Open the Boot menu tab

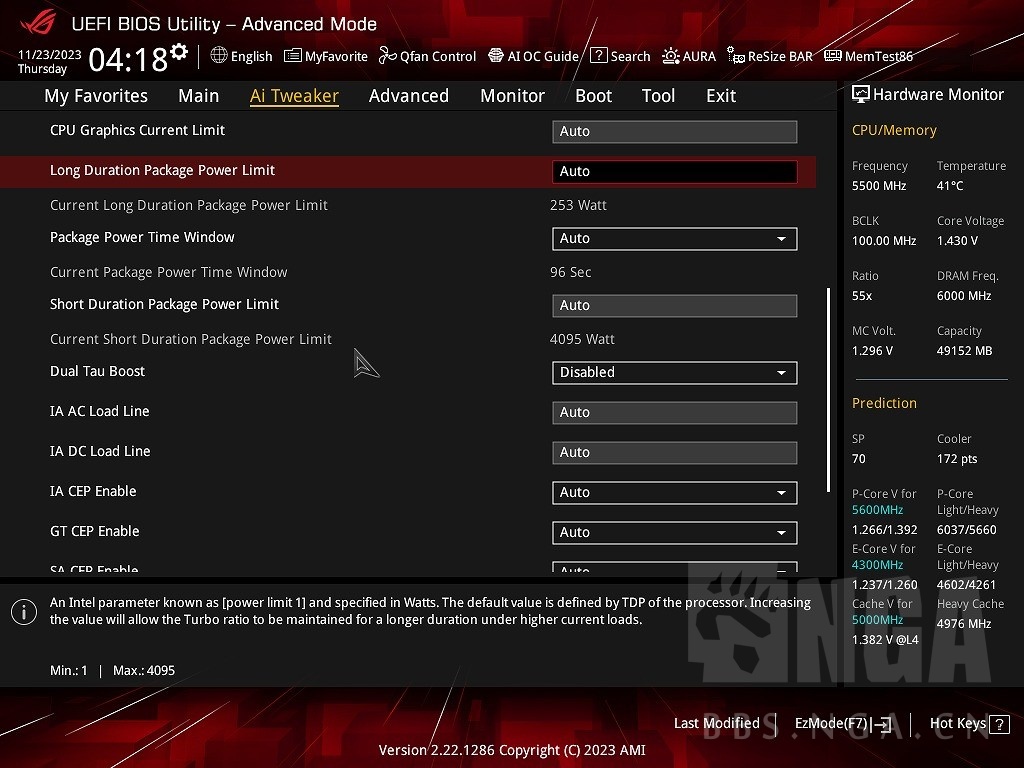pos(594,95)
